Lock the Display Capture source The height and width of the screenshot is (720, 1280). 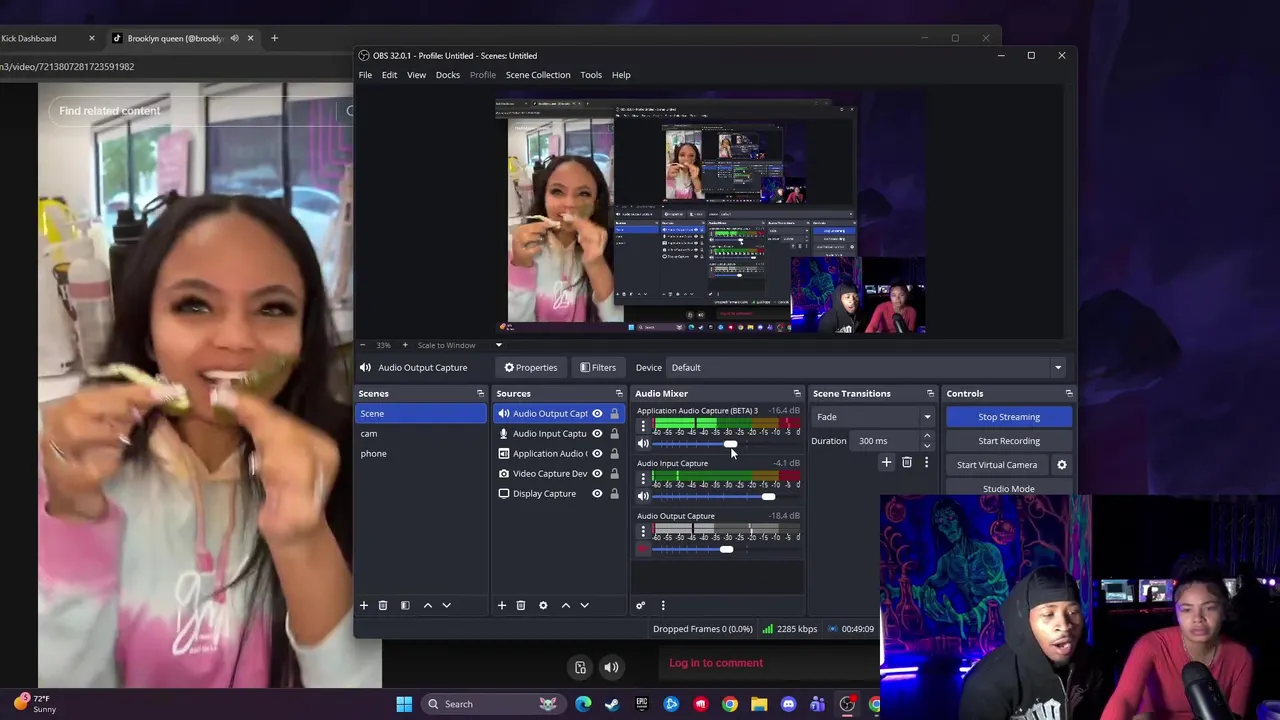point(614,493)
